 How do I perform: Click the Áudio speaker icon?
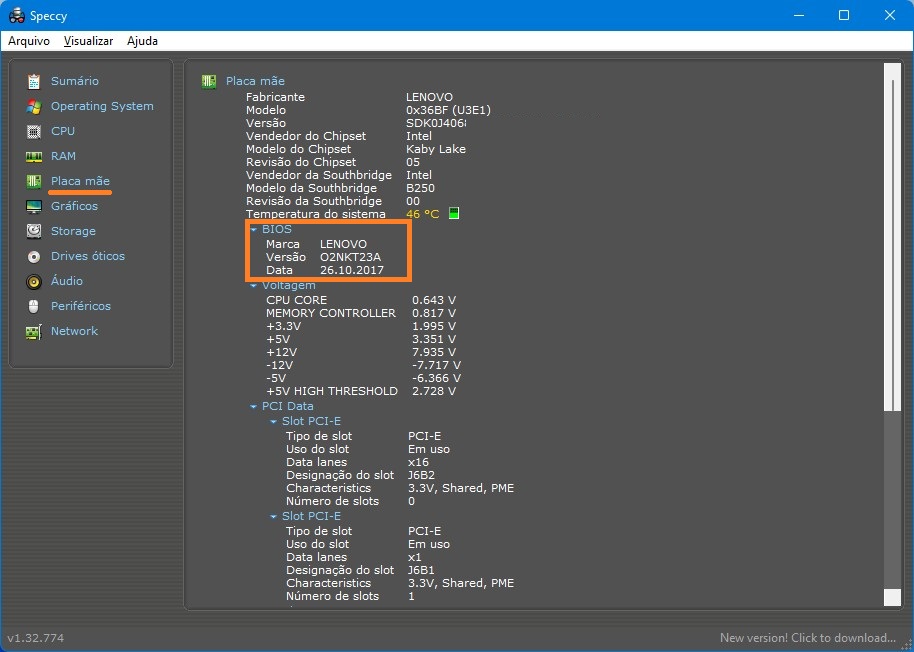click(34, 281)
